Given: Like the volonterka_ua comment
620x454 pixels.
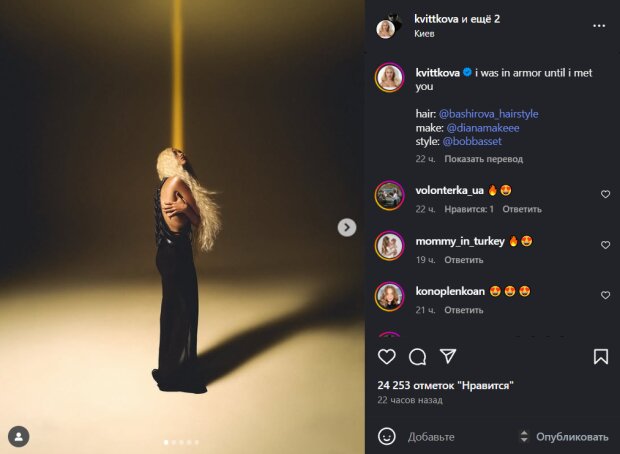Looking at the screenshot, I should click(x=605, y=195).
